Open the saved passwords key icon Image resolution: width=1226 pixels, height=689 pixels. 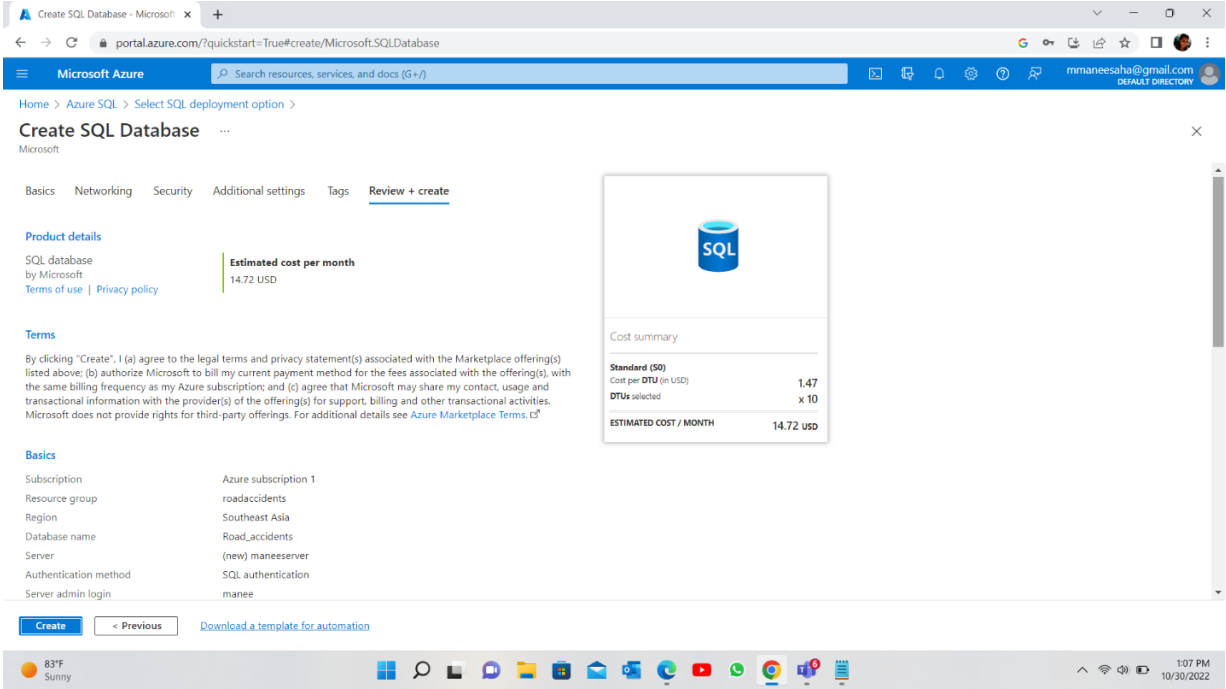(1048, 43)
